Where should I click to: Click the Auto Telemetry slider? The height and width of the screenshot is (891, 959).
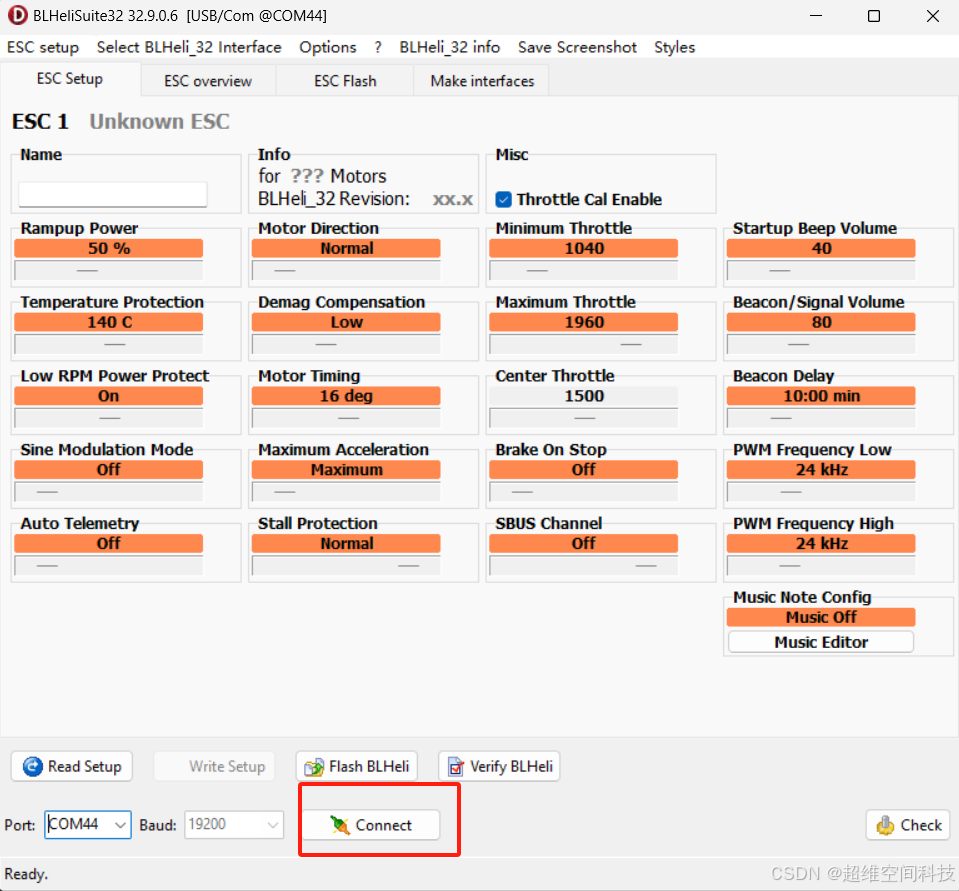click(x=108, y=566)
